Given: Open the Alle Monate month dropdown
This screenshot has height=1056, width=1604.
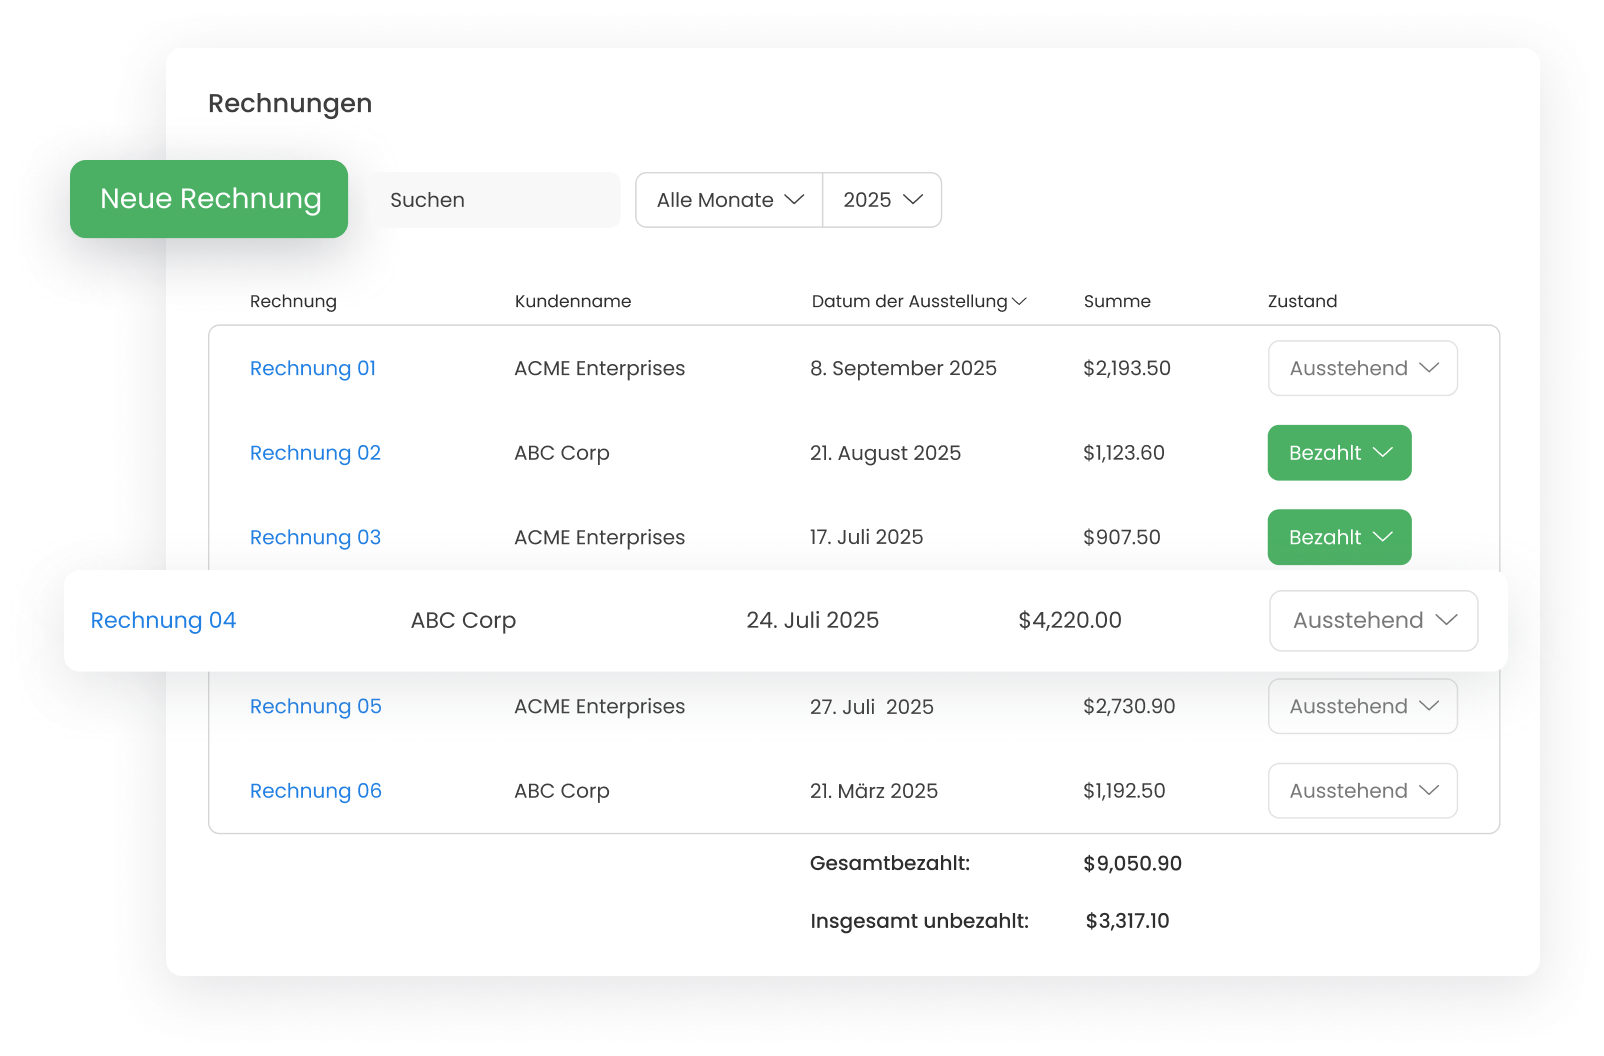Looking at the screenshot, I should [x=729, y=200].
